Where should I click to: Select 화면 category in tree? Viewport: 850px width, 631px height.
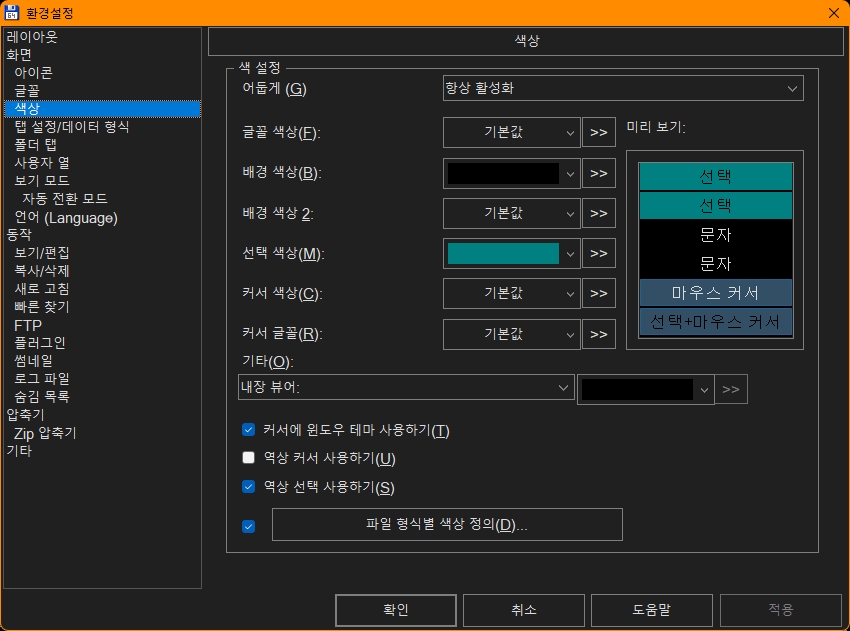[19, 55]
